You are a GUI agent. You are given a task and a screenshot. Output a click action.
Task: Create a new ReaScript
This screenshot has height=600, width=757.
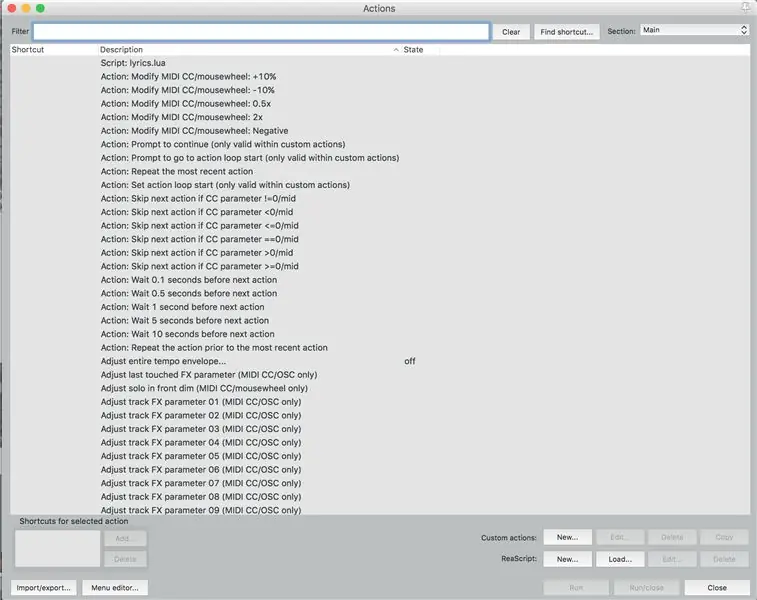[567, 559]
